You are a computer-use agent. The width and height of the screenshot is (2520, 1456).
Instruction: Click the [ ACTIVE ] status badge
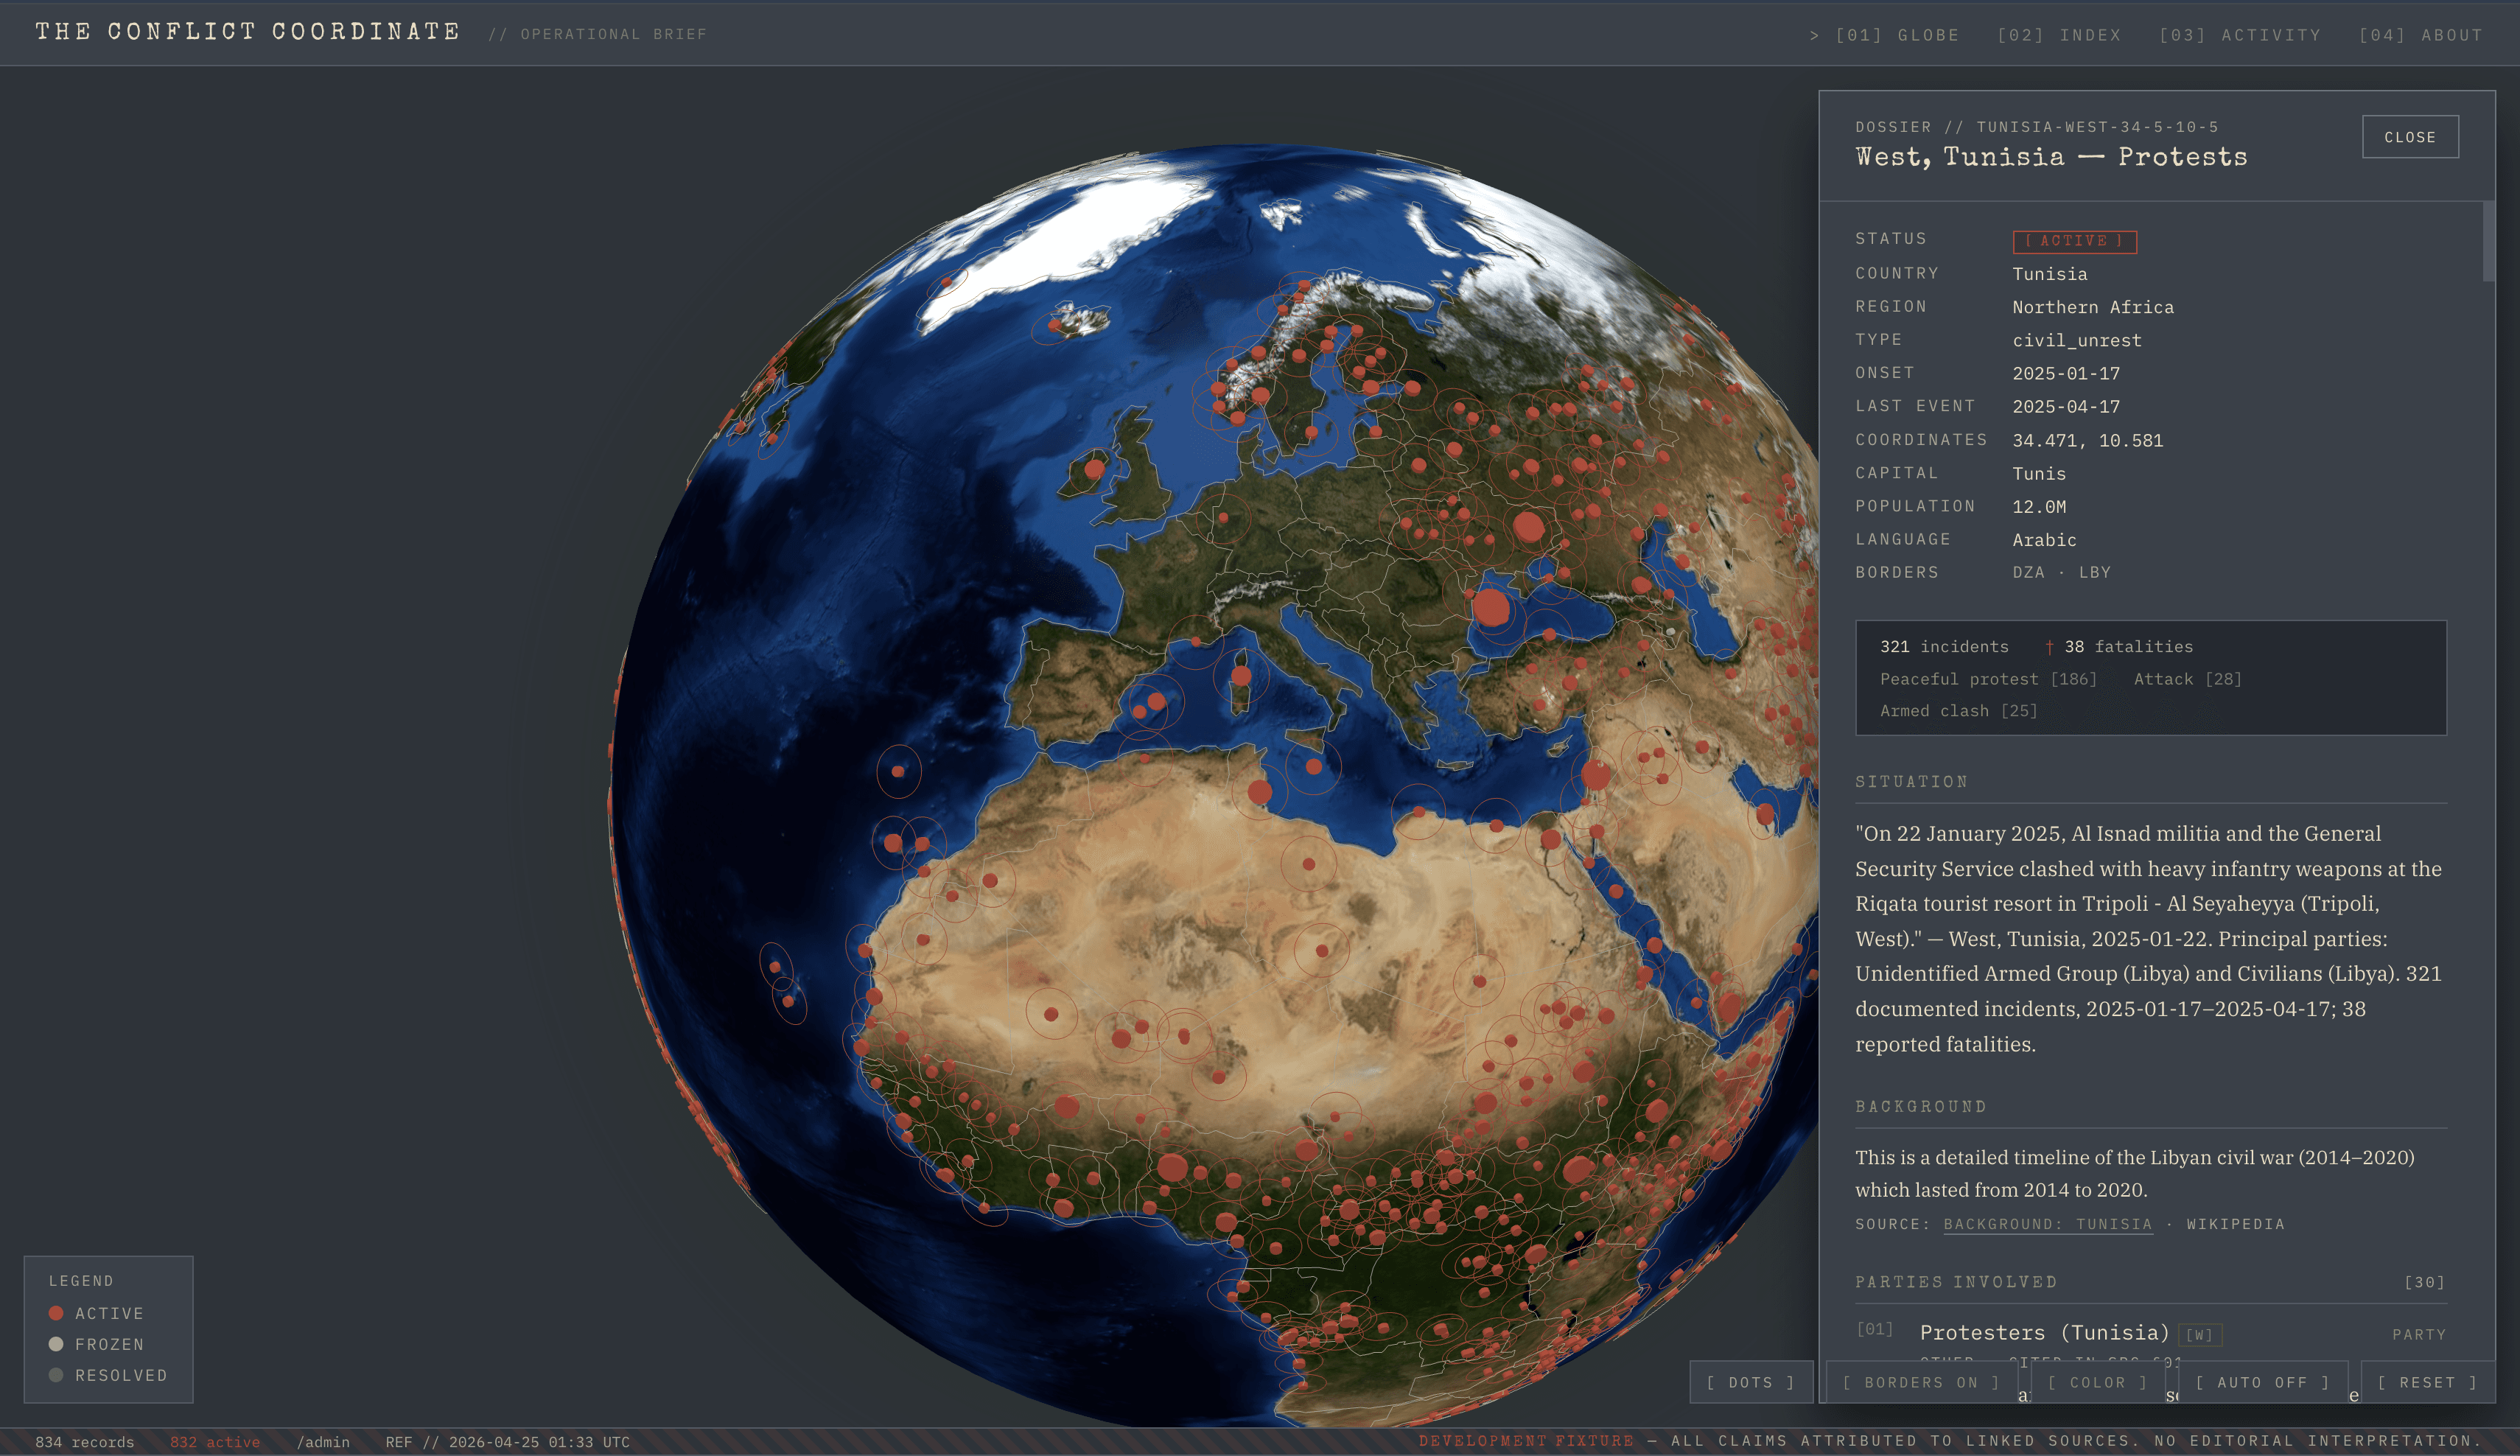click(x=2074, y=241)
